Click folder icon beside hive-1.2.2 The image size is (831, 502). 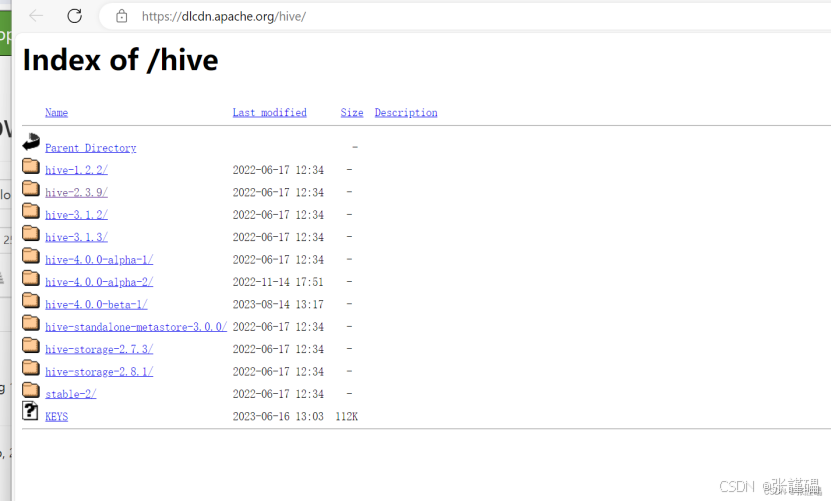31,166
